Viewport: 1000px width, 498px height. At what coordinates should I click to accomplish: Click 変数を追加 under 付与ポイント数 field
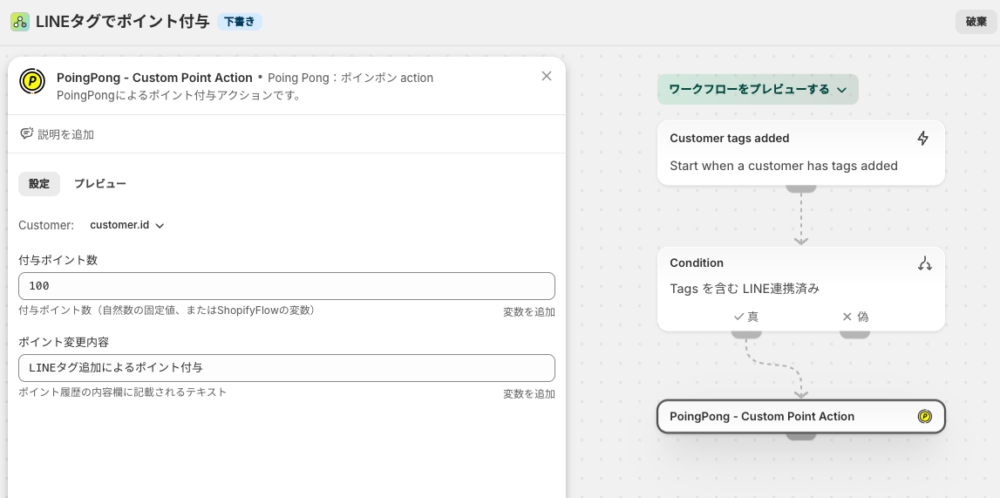click(x=528, y=312)
